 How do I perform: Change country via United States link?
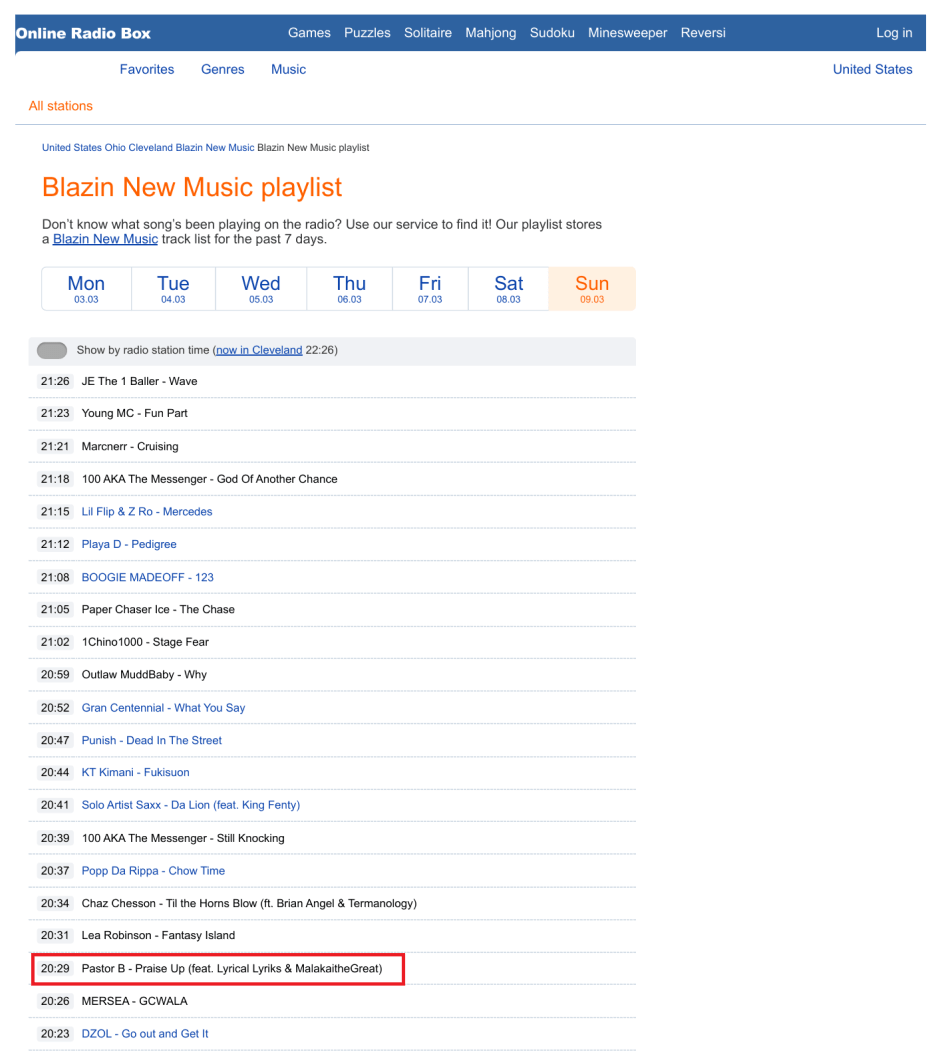click(x=872, y=69)
